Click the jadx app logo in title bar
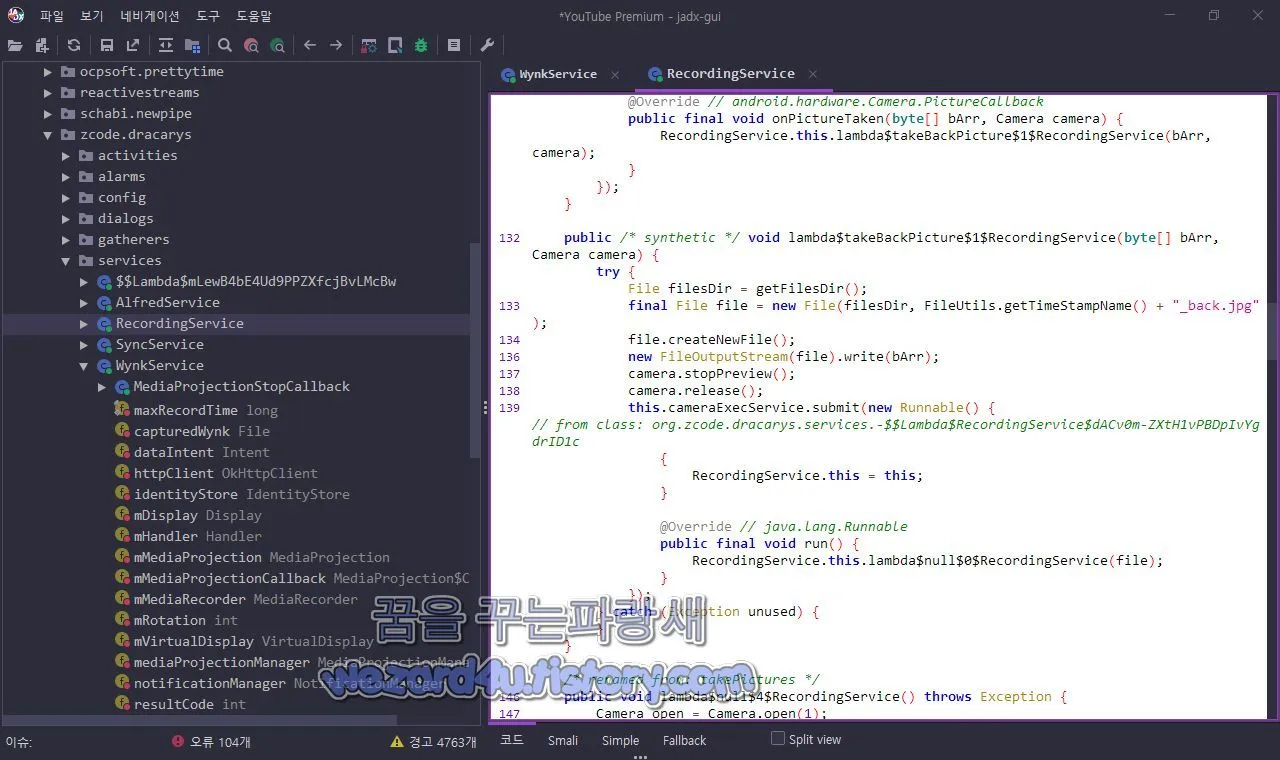This screenshot has height=760, width=1280. click(16, 15)
